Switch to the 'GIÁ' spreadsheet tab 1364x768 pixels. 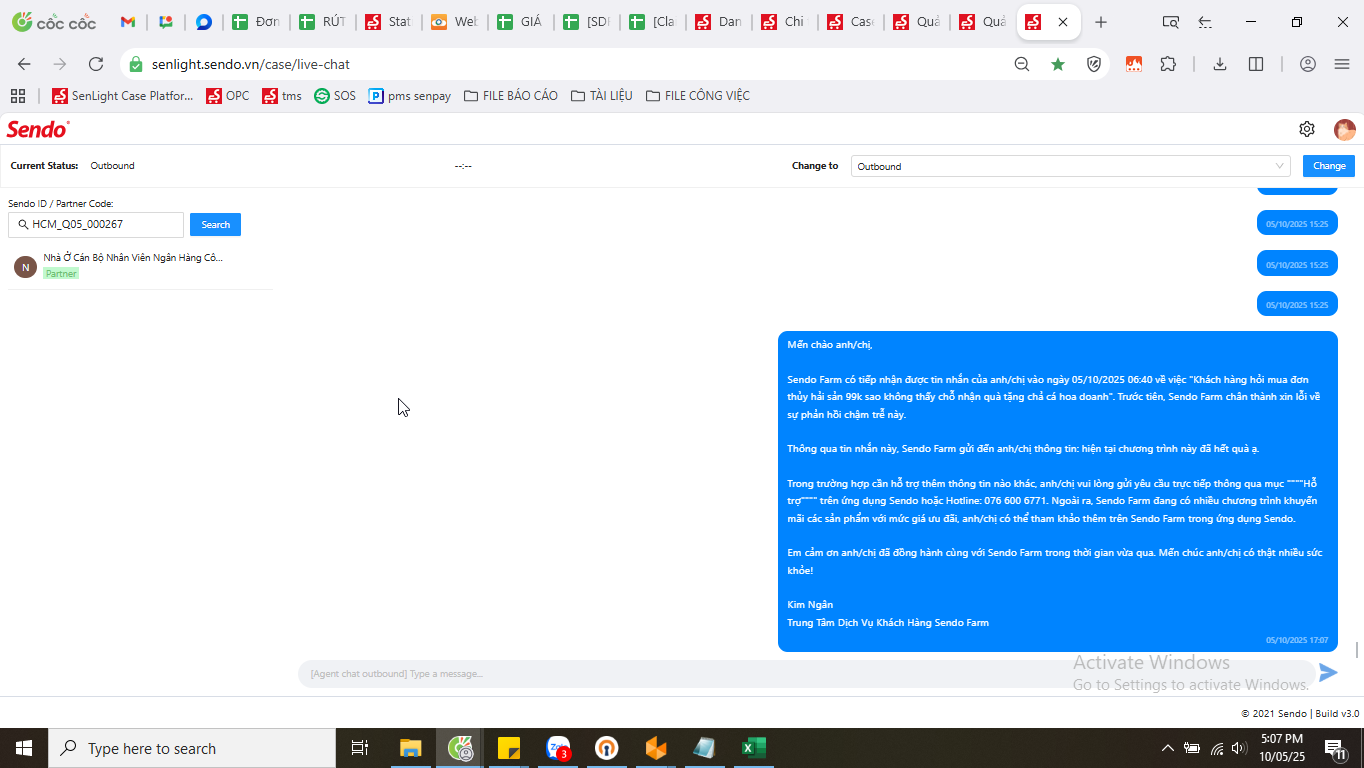point(520,22)
